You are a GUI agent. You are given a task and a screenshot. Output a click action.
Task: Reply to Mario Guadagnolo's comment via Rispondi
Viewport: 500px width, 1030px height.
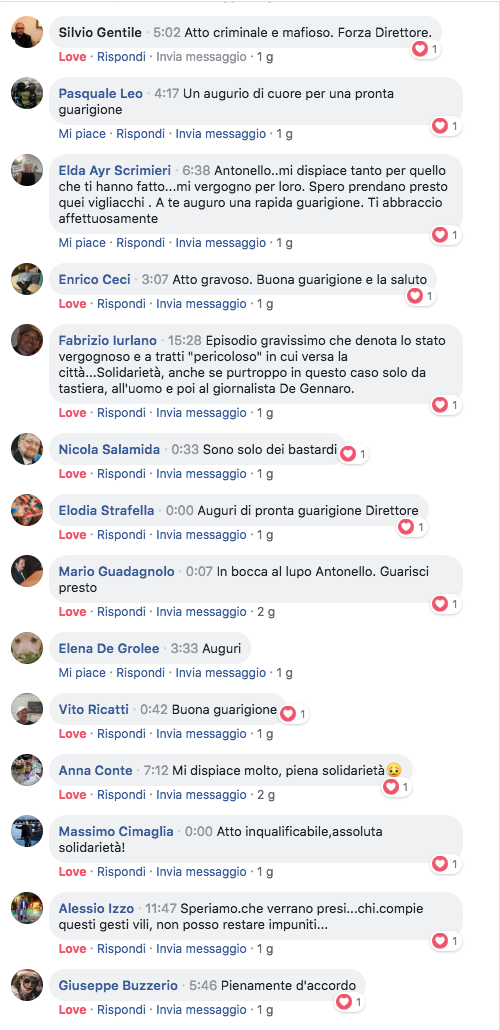(x=122, y=612)
